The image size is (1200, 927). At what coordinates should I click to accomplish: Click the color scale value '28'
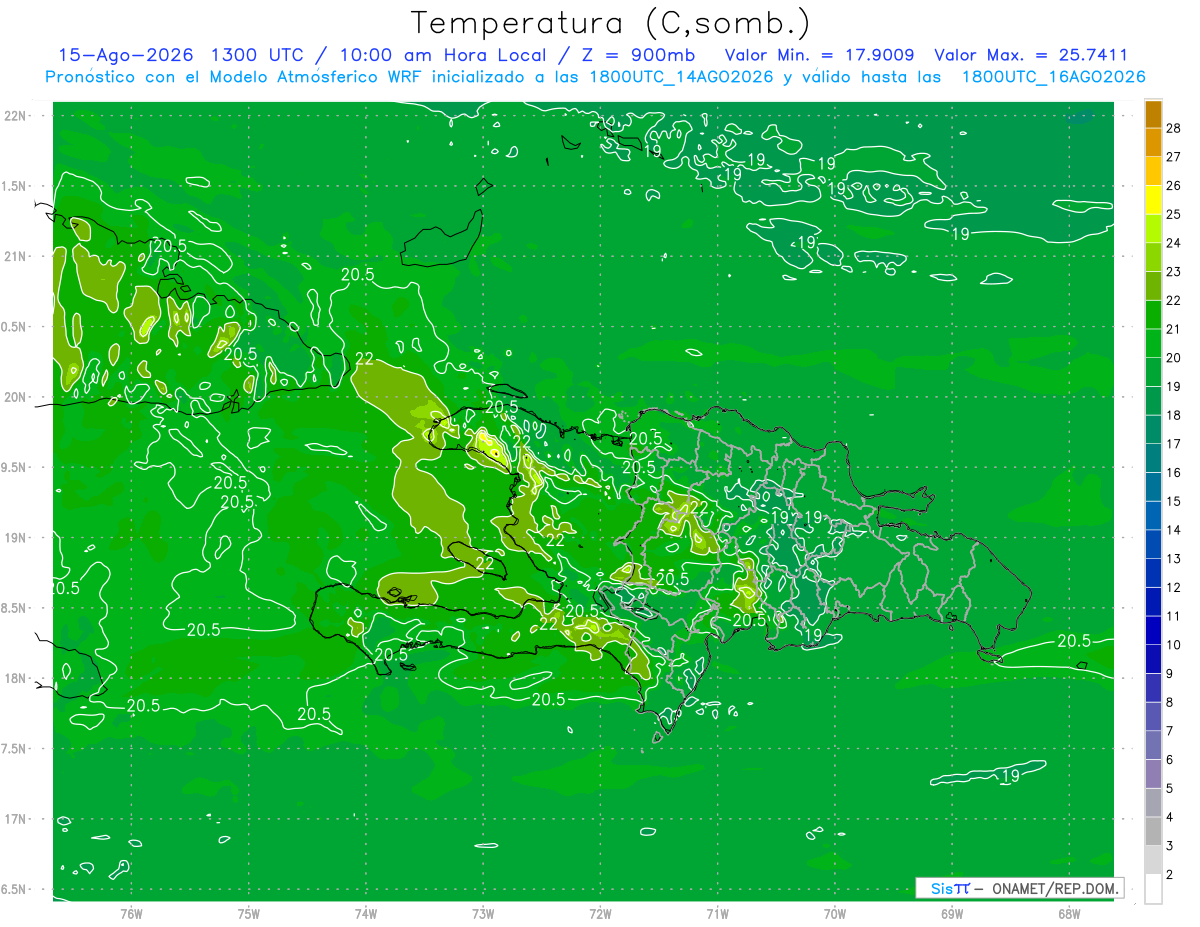pos(1174,127)
